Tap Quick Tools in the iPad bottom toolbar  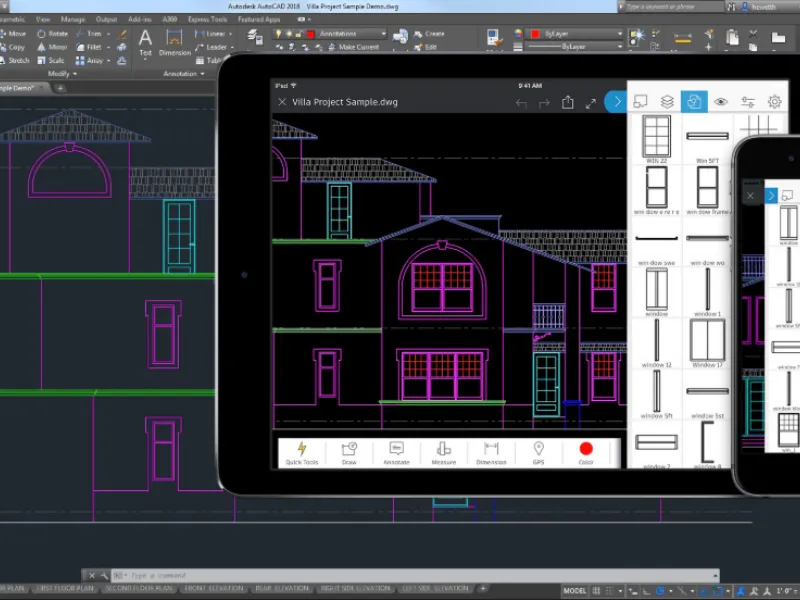click(302, 453)
